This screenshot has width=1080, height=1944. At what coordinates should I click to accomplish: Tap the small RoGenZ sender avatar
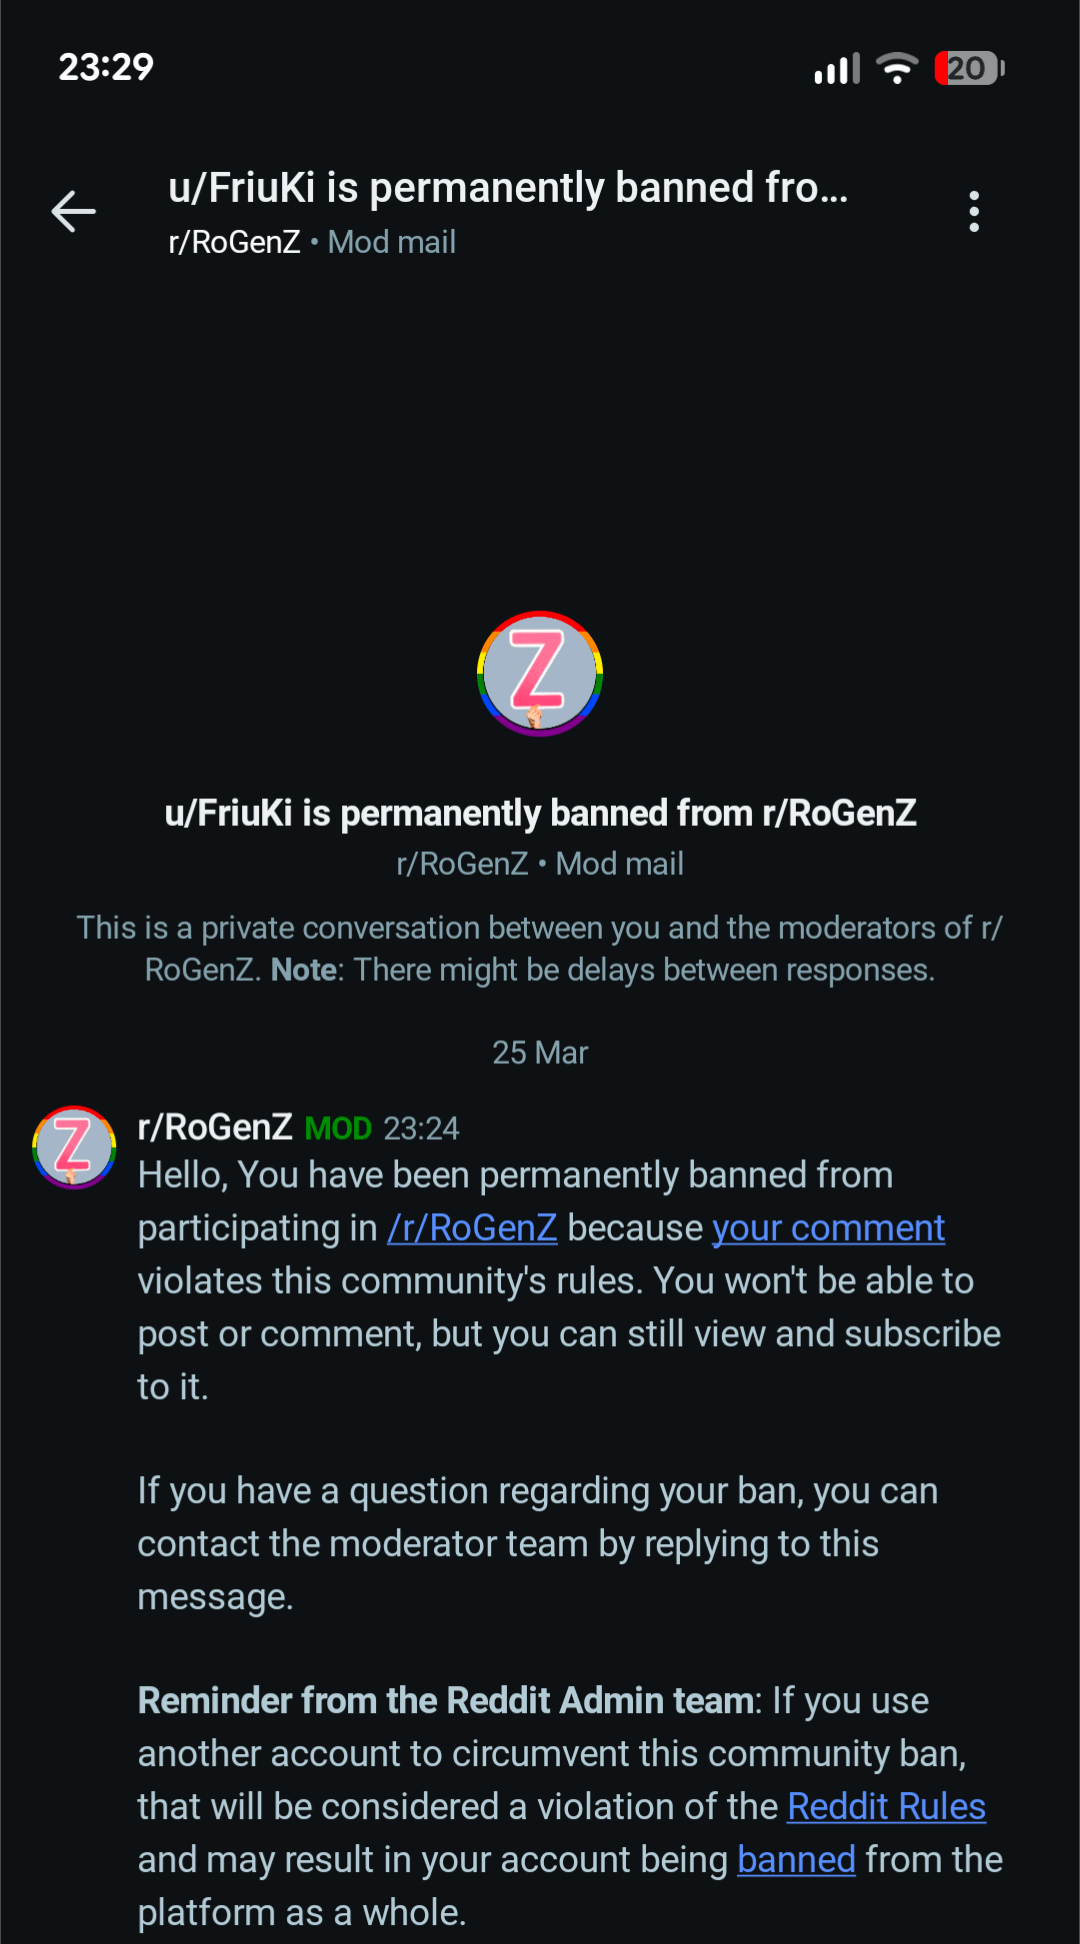point(74,1146)
